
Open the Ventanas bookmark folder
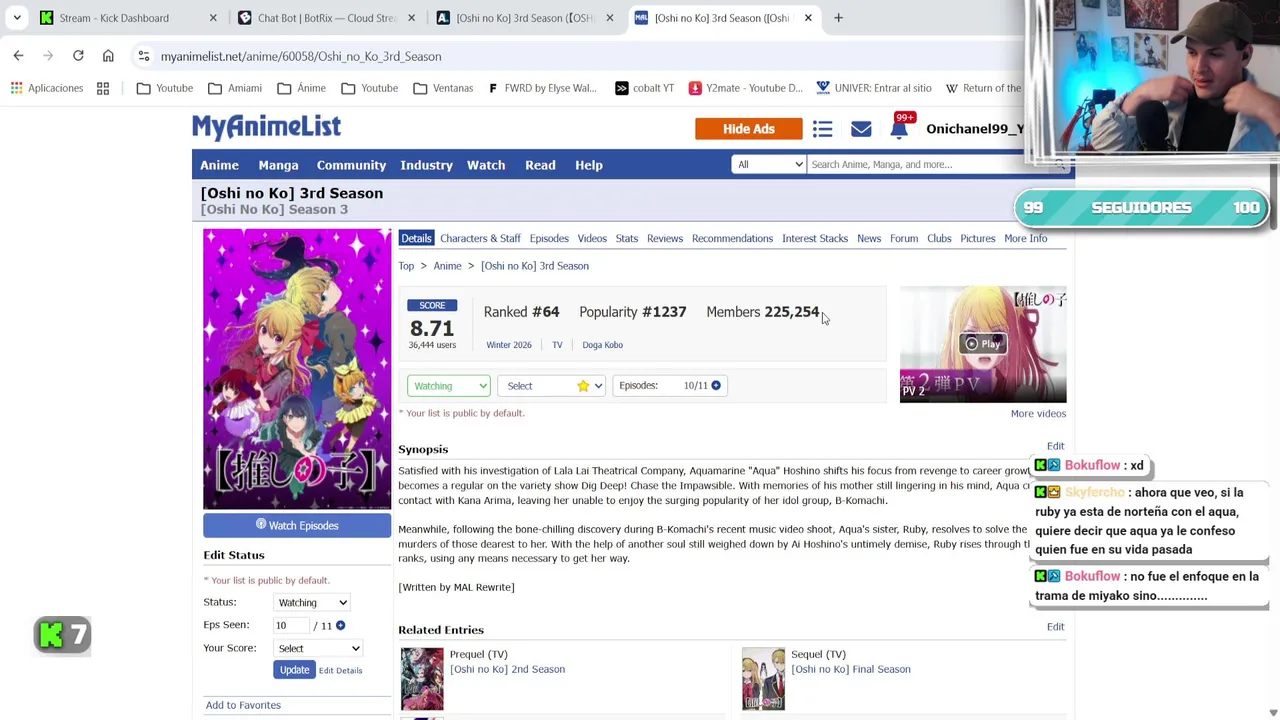tap(443, 88)
